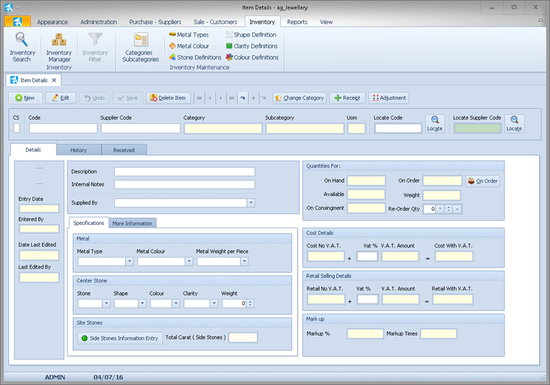The width and height of the screenshot is (550, 385).
Task: Tick the CS checkbox
Action: 16,128
